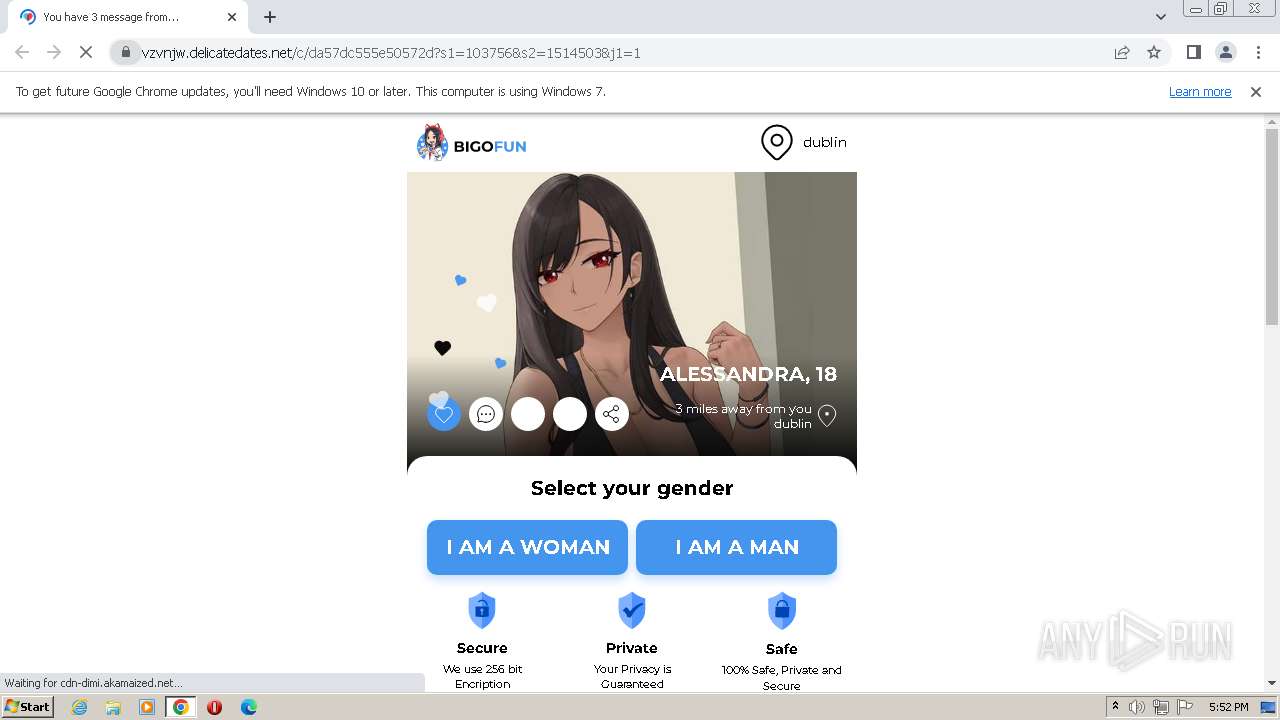View site security lock information
Viewport: 1280px width, 720px height.
125,52
